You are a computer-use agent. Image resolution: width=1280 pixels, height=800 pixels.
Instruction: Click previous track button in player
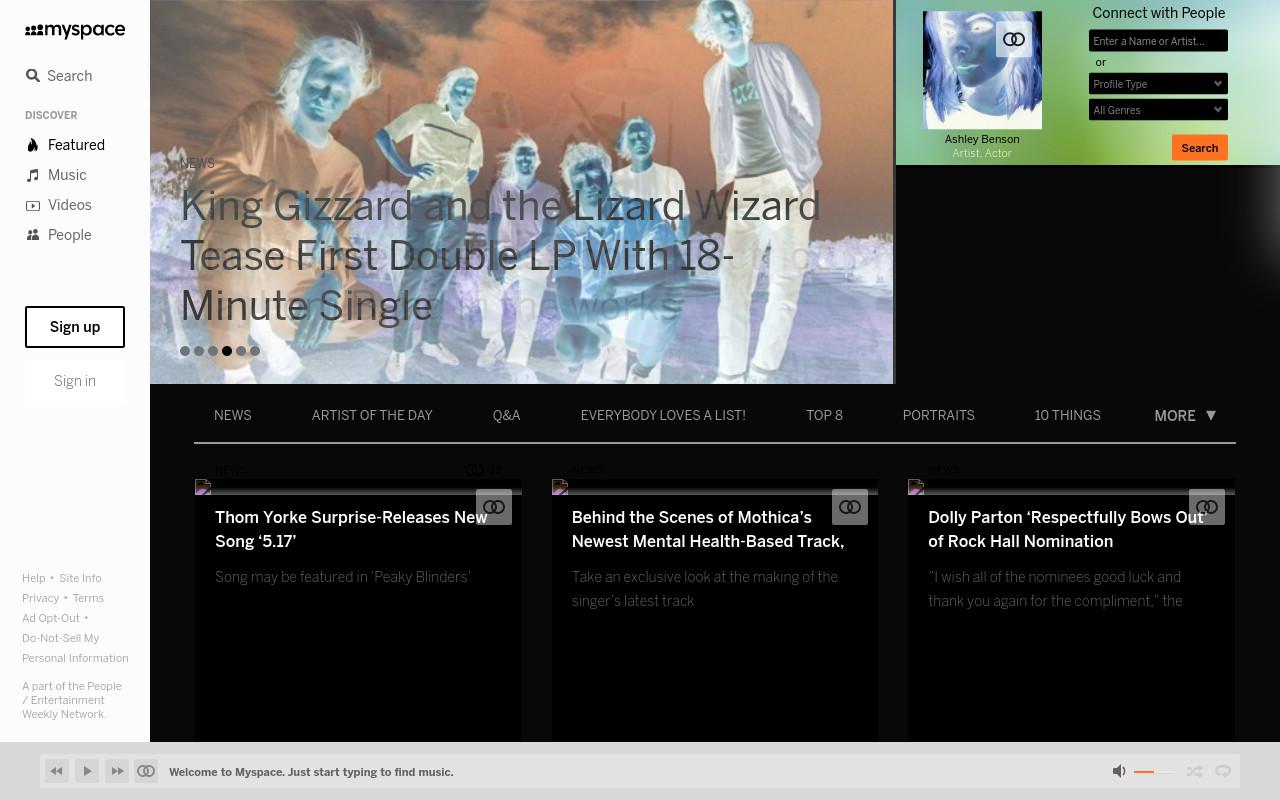click(x=57, y=771)
